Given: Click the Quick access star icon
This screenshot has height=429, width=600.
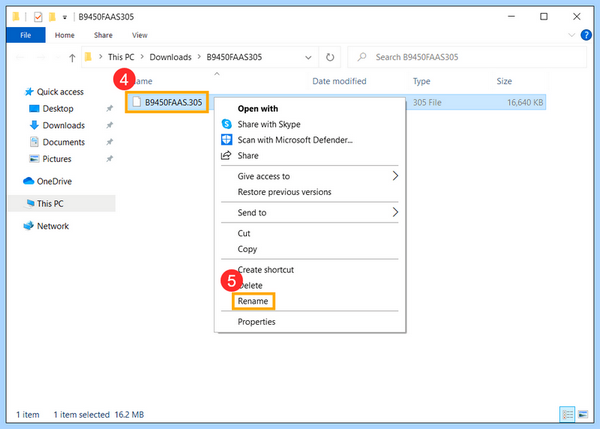Looking at the screenshot, I should [x=29, y=92].
